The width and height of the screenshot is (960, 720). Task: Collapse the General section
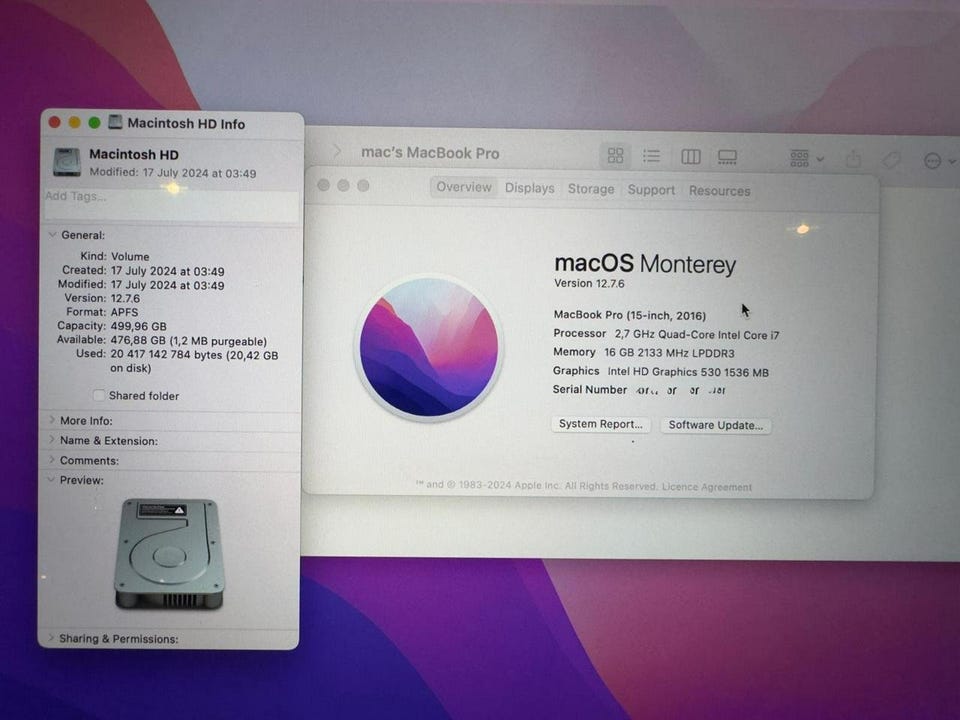[53, 234]
